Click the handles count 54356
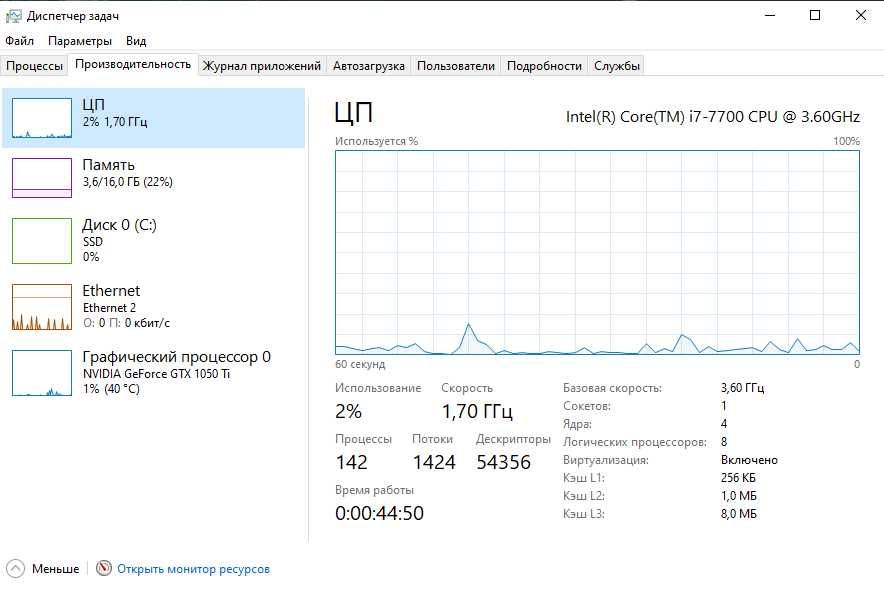The image size is (884, 593). point(503,462)
